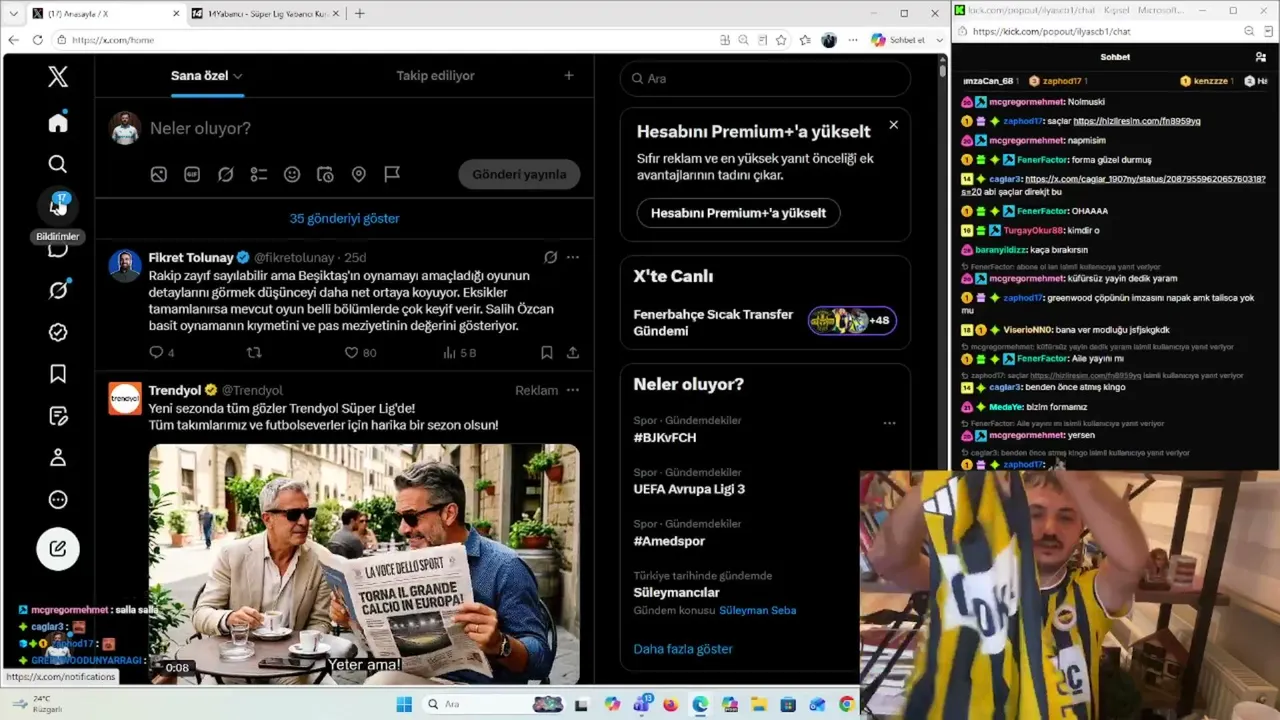The image size is (1280, 720).
Task: Open the Windows Start menu
Action: [x=404, y=704]
